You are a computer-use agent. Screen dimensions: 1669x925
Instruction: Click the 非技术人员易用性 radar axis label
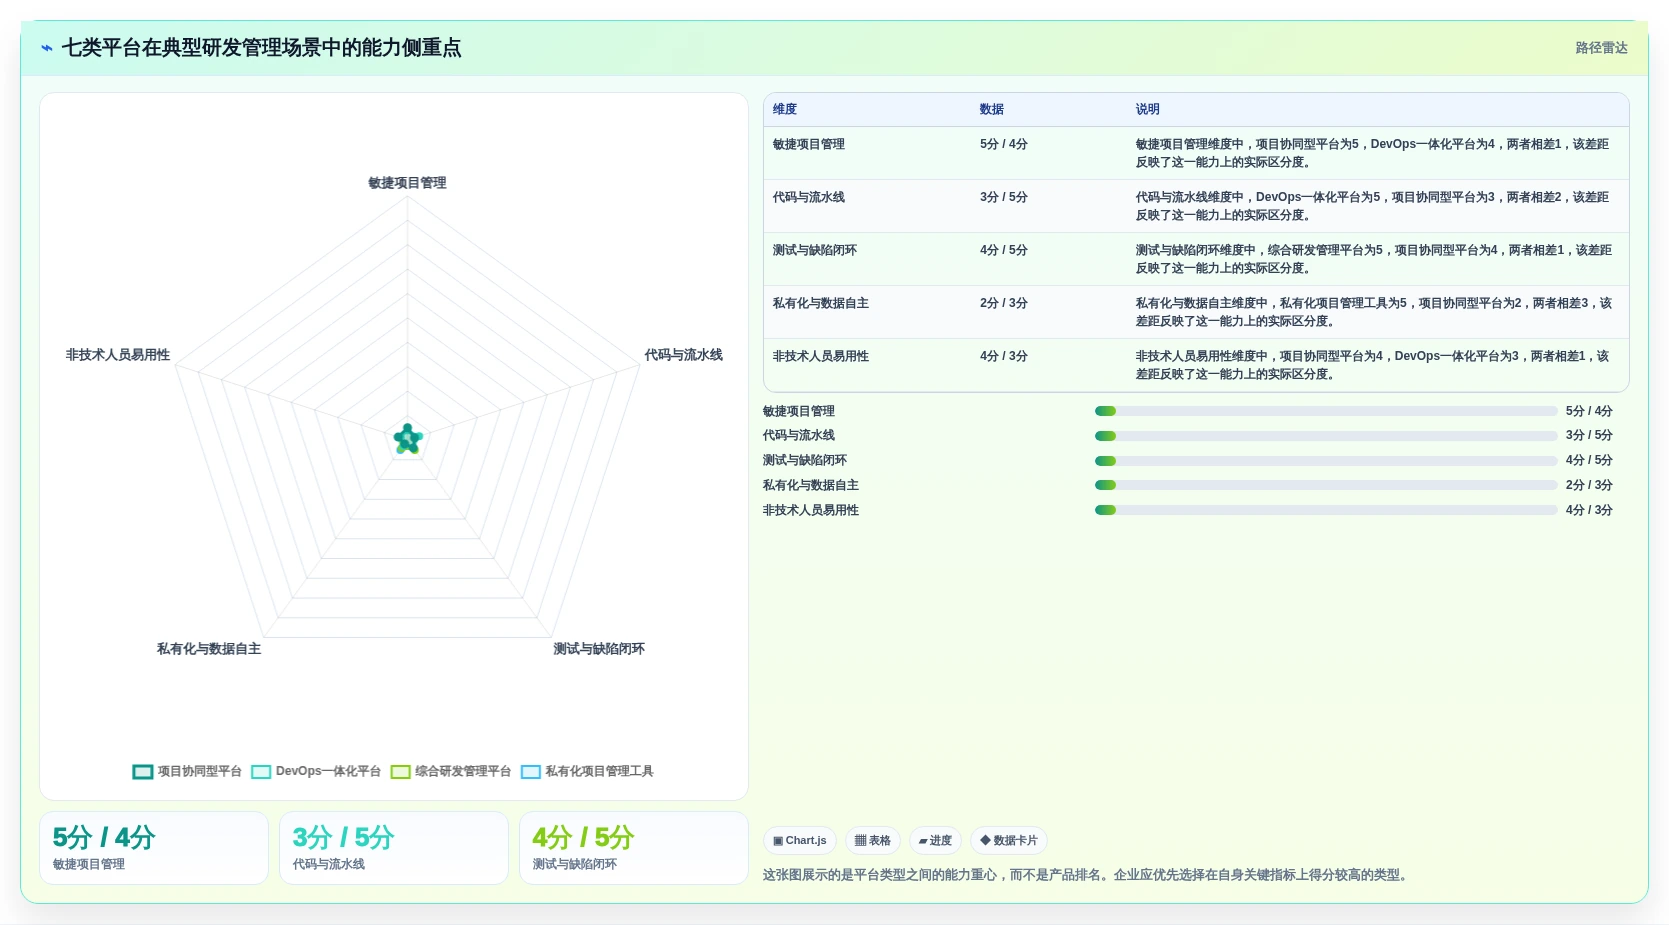tap(118, 355)
